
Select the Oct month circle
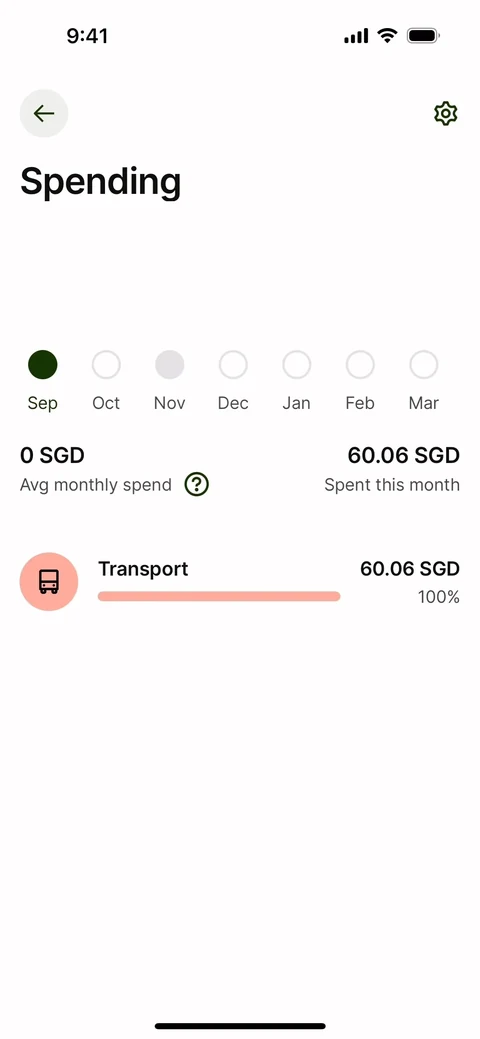106,365
